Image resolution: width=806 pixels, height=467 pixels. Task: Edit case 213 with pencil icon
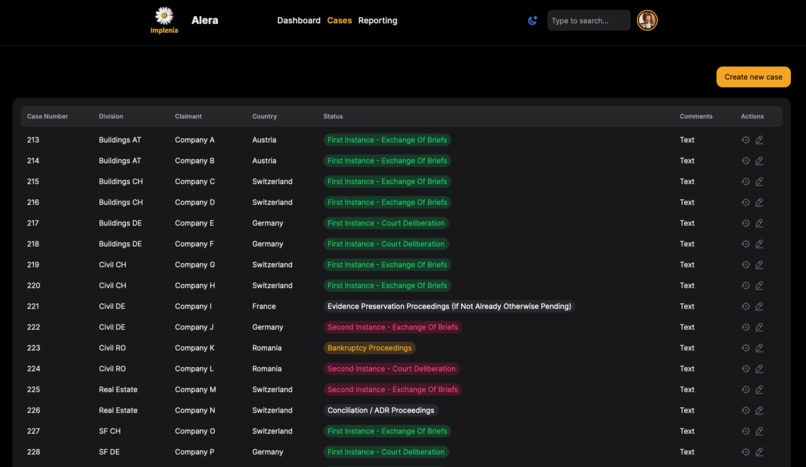[759, 140]
